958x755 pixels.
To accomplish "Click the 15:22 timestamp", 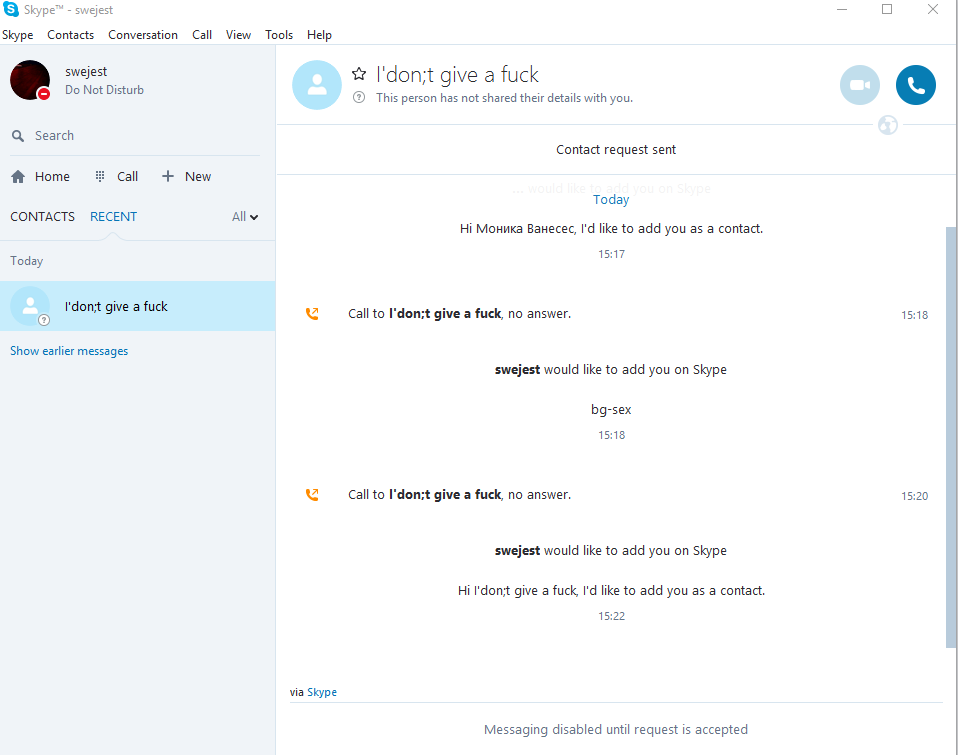I will point(611,616).
